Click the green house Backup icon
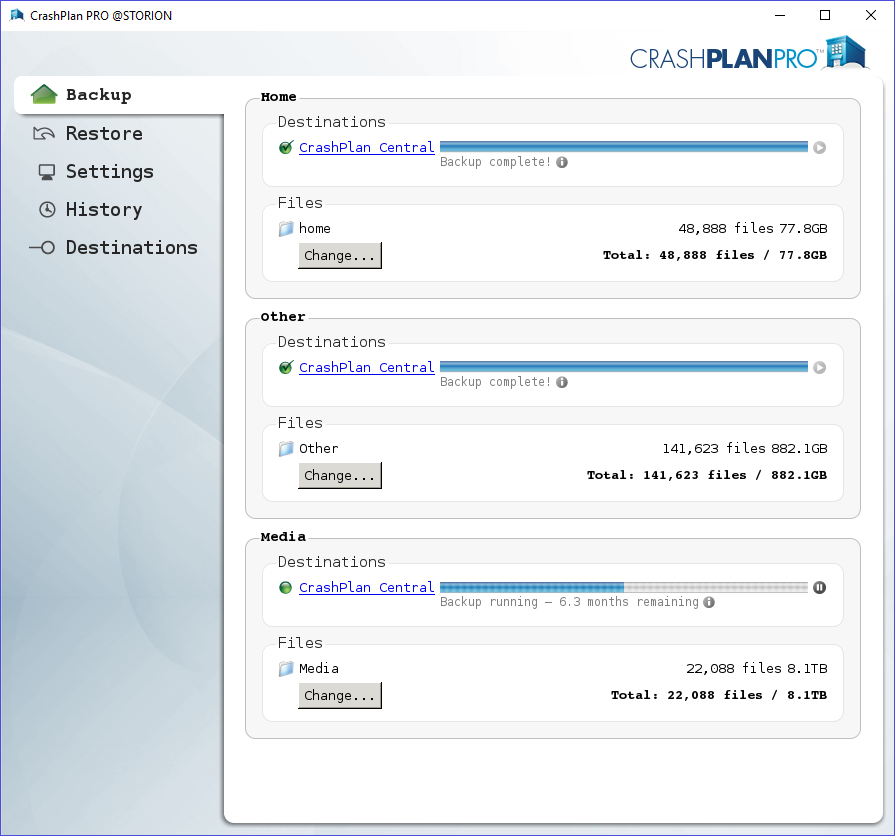895x836 pixels. tap(44, 95)
